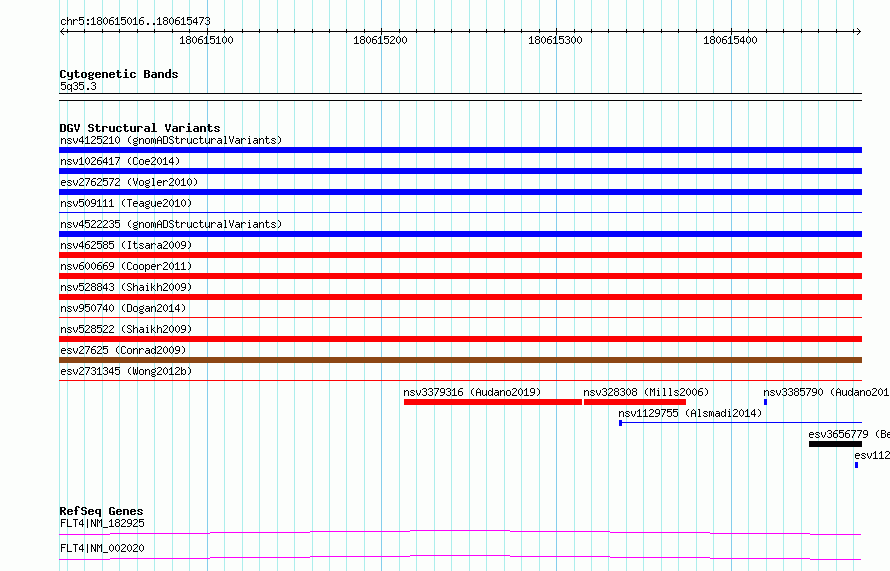Select the black bar under esv3656779
Viewport: 890px width, 571px height.
click(x=836, y=444)
